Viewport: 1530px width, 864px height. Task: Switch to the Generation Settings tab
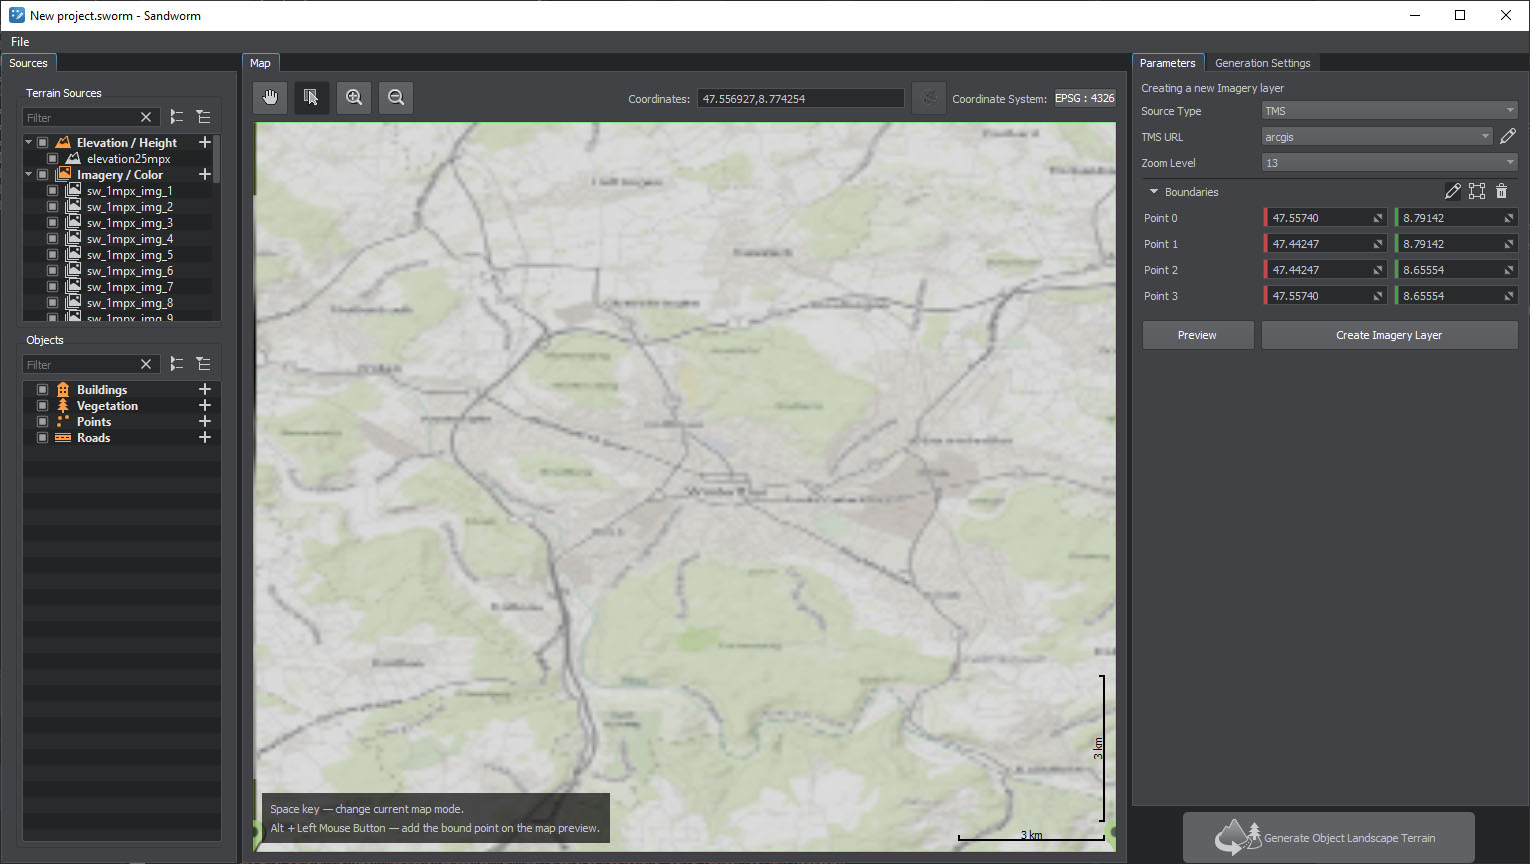pyautogui.click(x=1262, y=63)
